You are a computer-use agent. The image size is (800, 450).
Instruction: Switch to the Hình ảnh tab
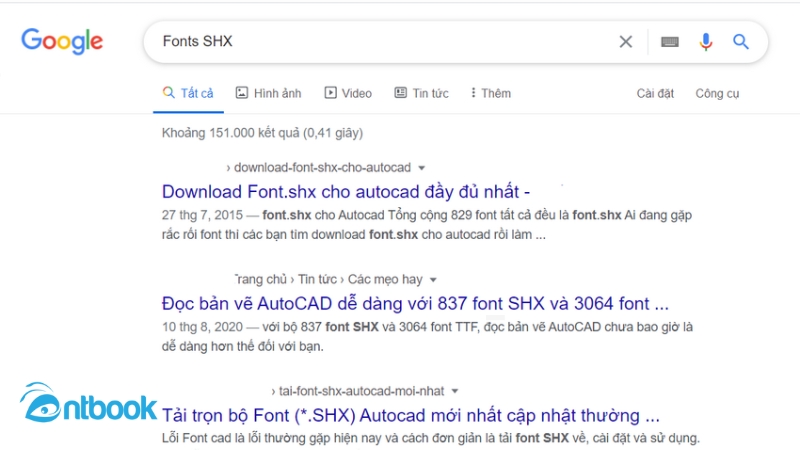click(268, 93)
